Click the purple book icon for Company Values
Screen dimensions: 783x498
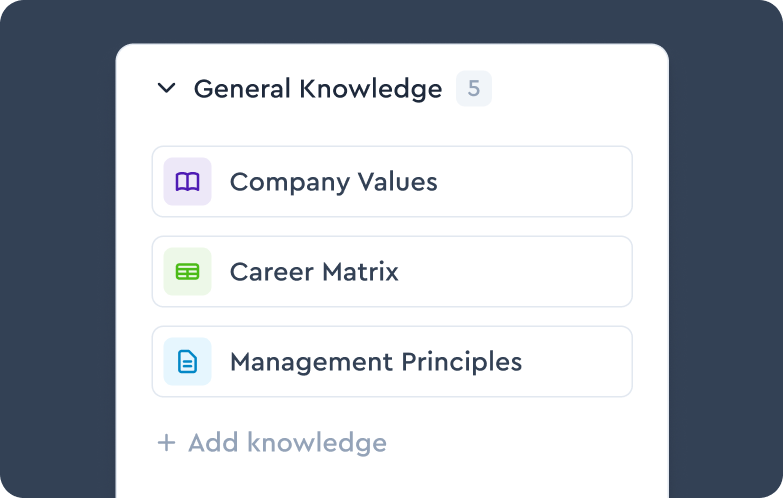click(x=188, y=182)
